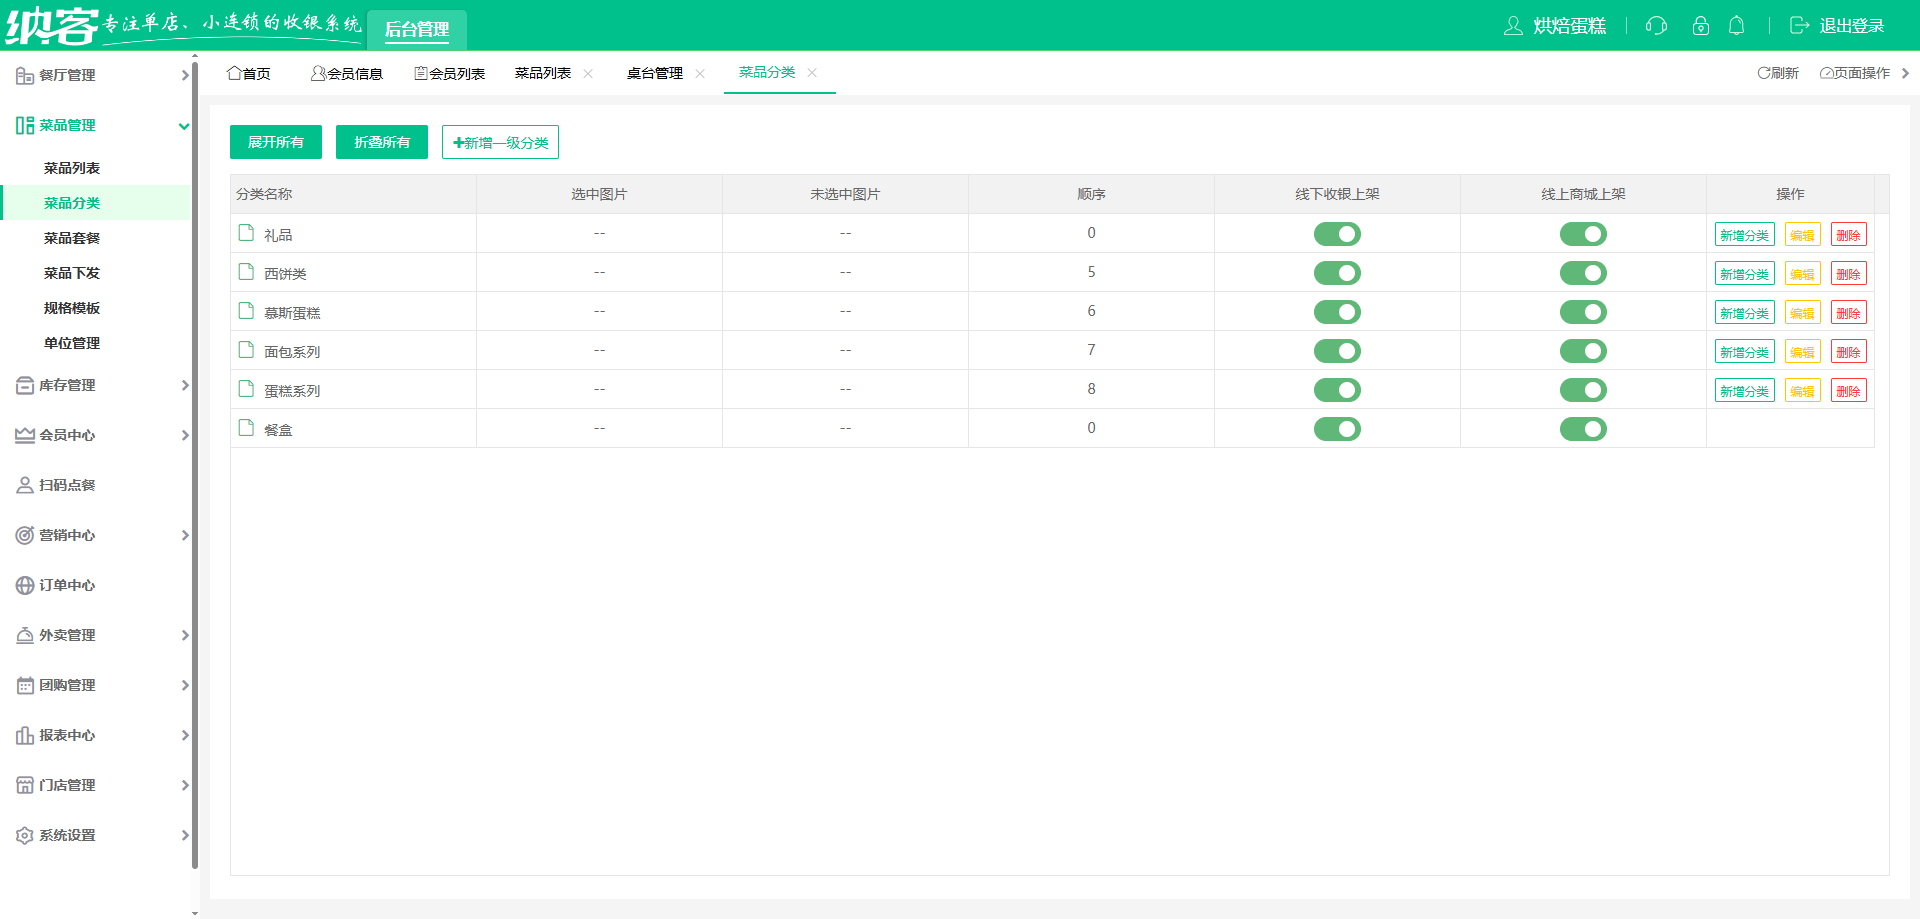Switch to the 桌台管理 tab

[655, 73]
